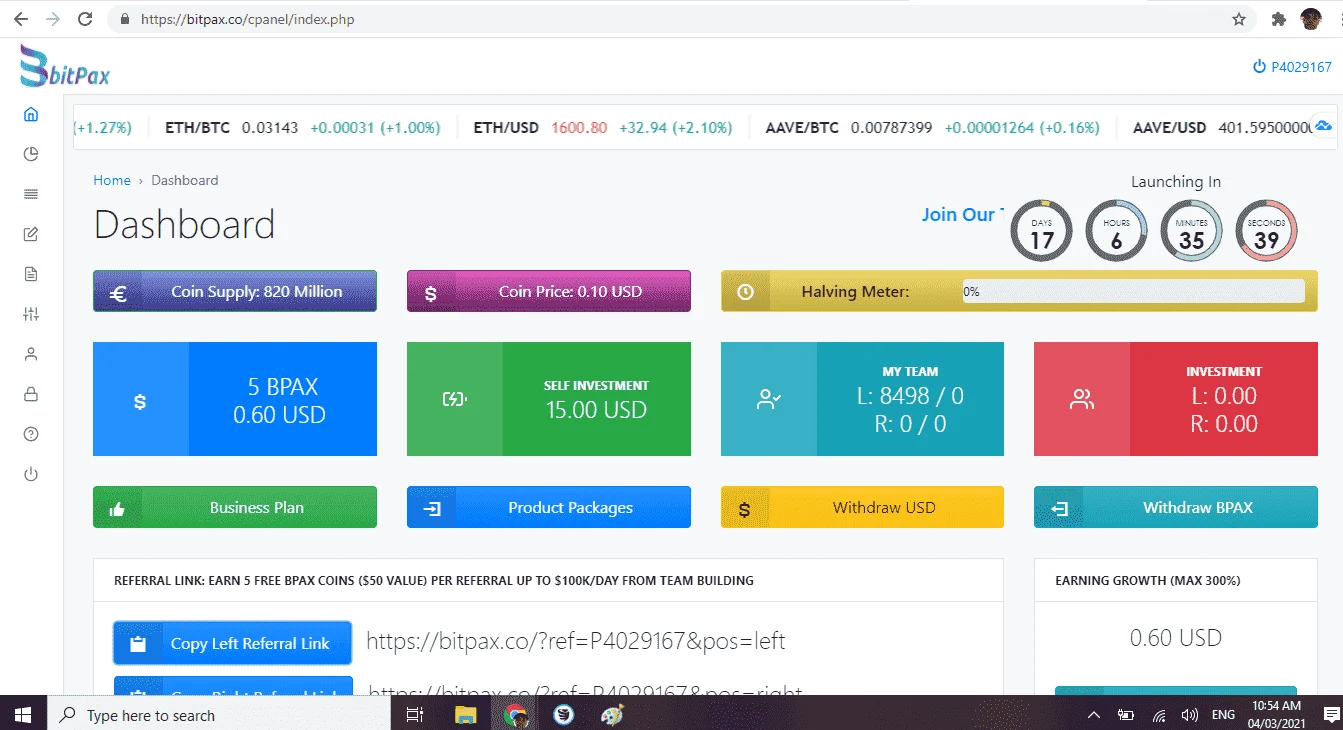Click the arrow icon on Product Packages
Screen dimensions: 1343x730
click(431, 509)
